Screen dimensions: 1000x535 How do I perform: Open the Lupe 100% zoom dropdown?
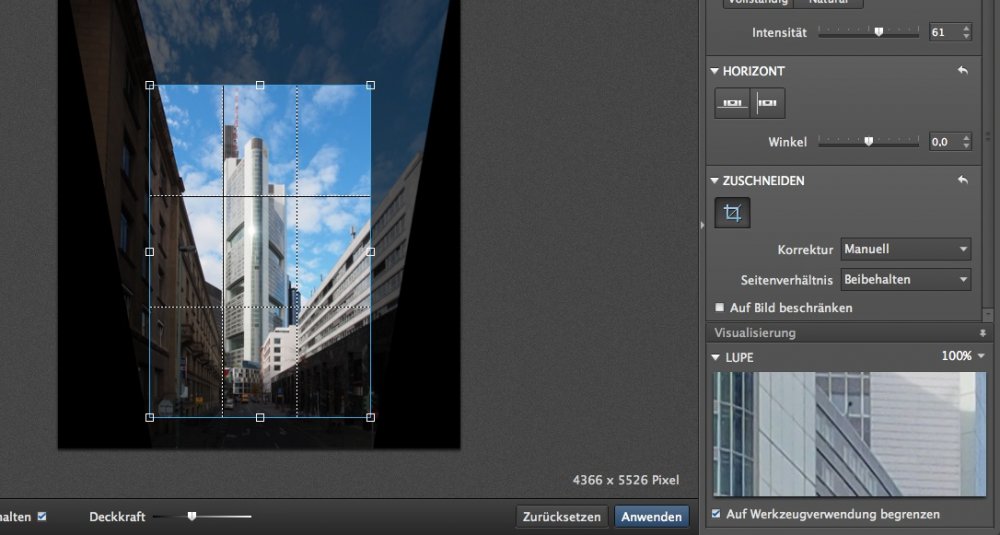pyautogui.click(x=964, y=356)
